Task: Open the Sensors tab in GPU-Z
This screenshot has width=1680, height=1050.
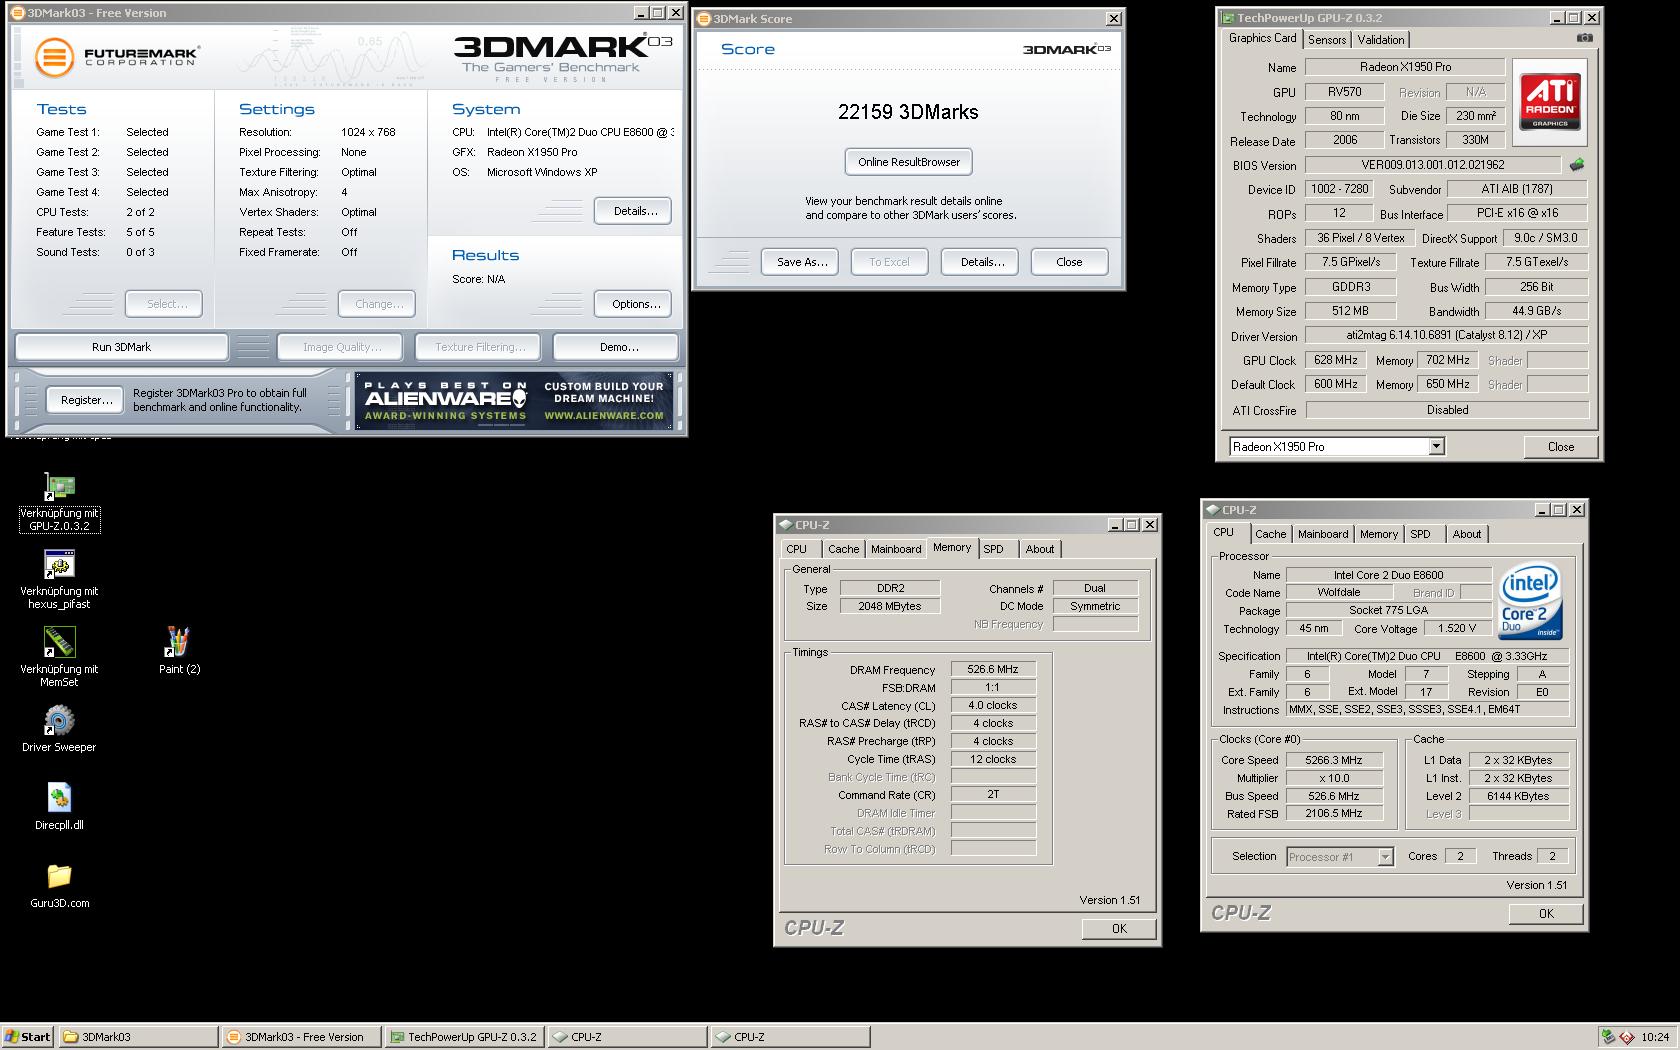Action: point(1327,40)
